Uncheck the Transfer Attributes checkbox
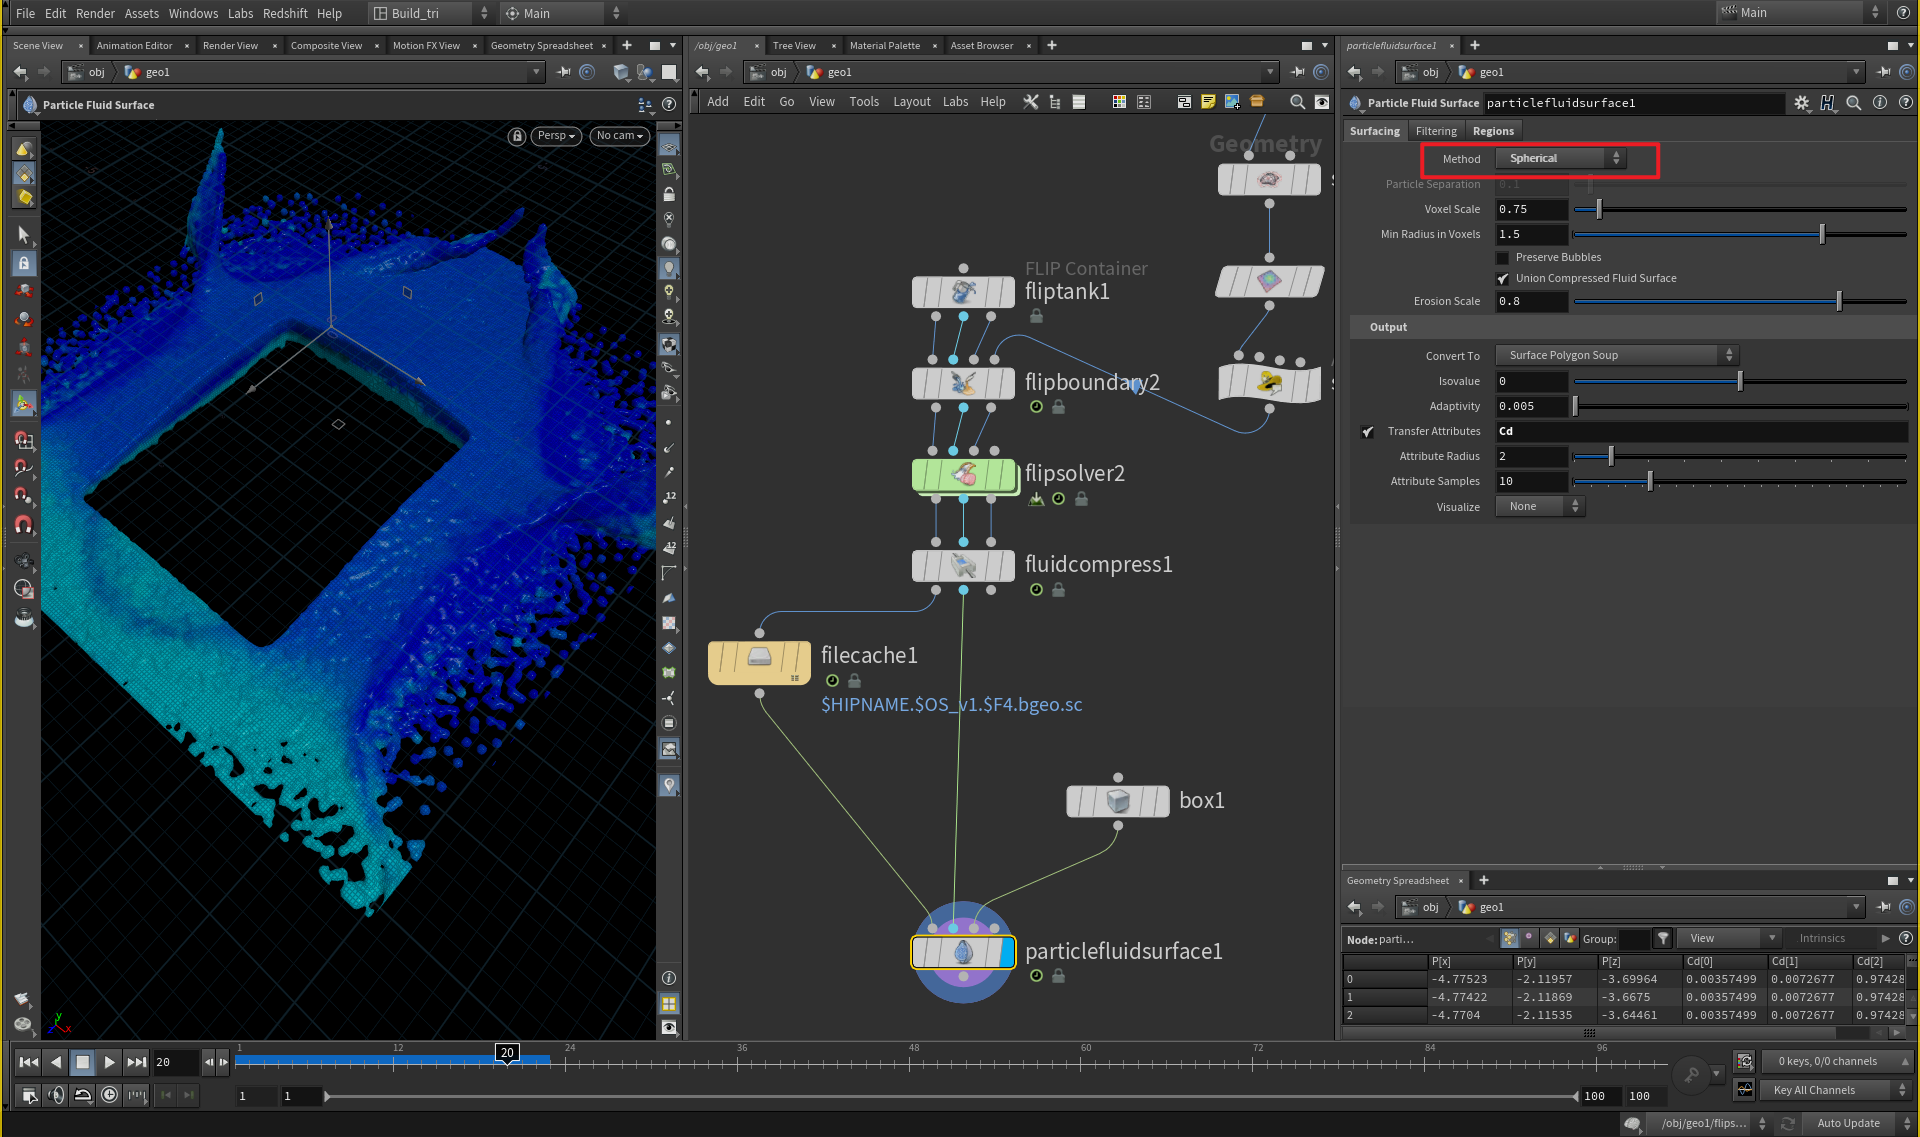Screen dimensions: 1920x1137 point(1368,432)
